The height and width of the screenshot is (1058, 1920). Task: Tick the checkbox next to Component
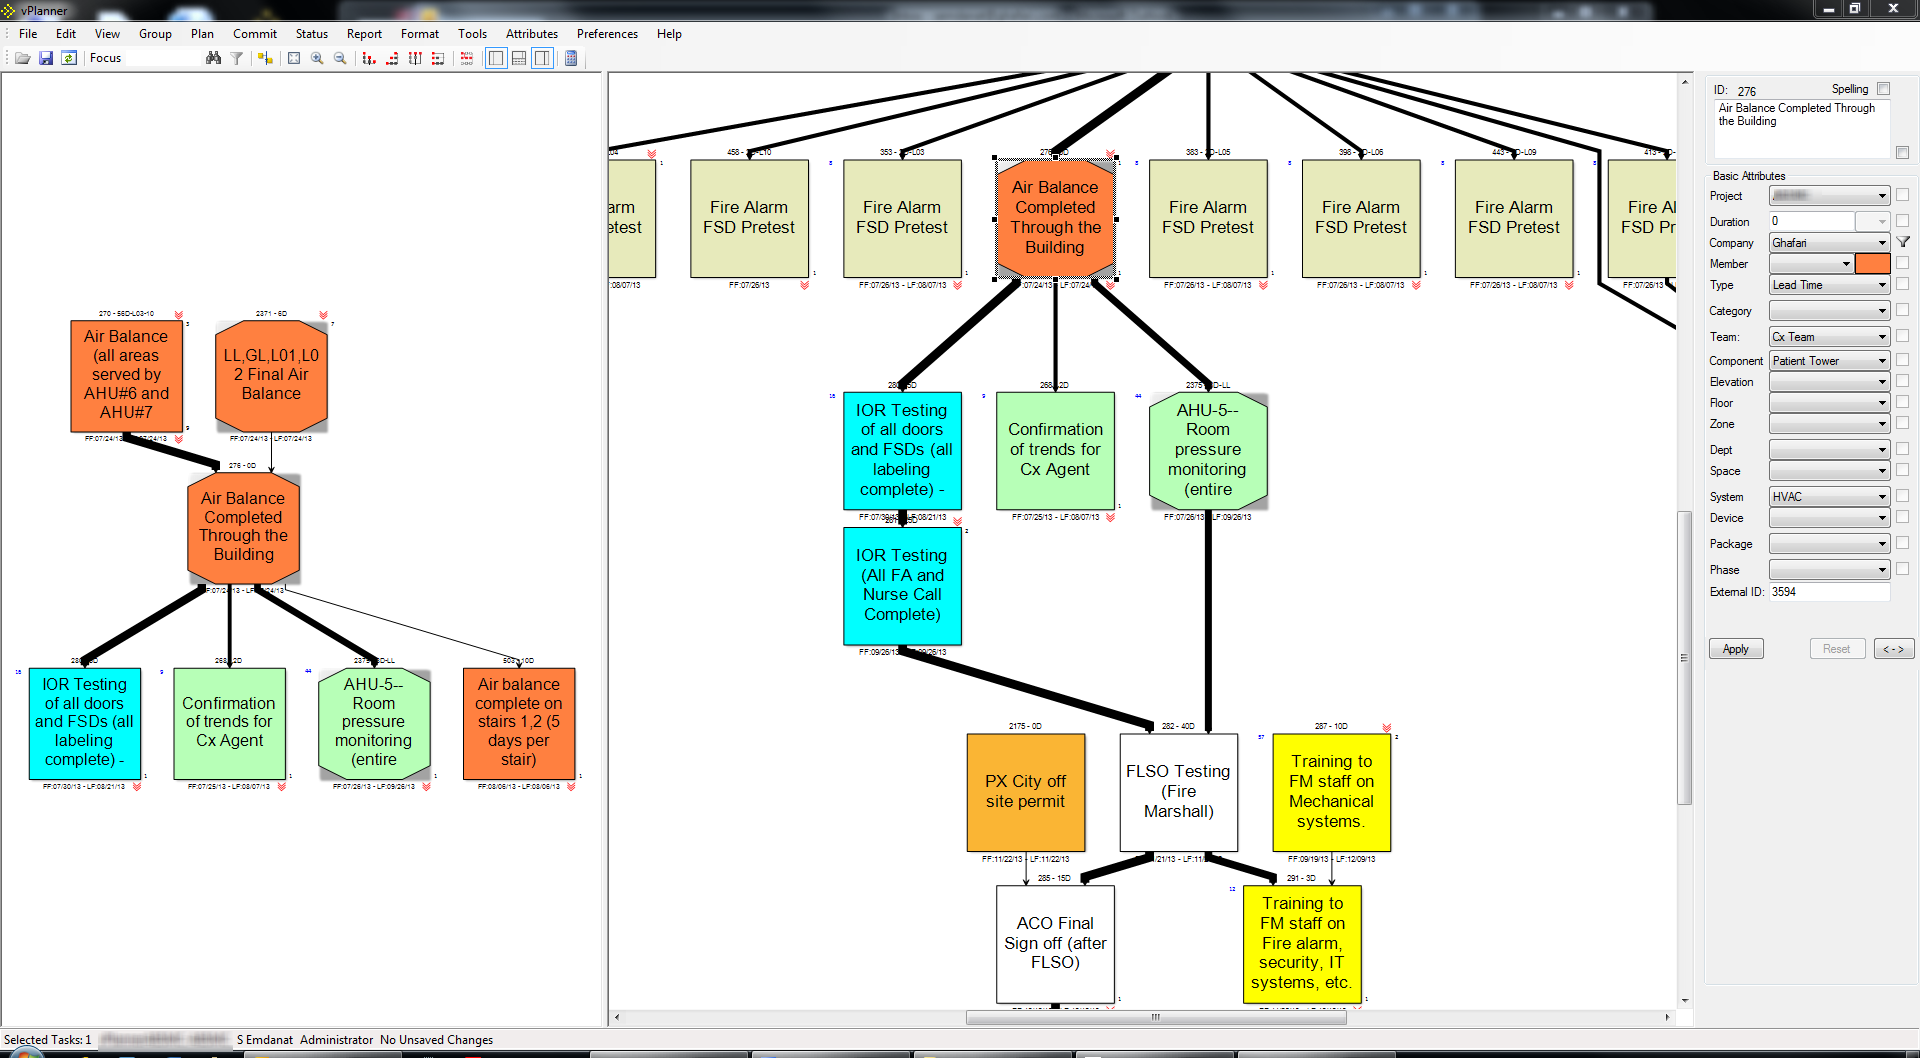tap(1903, 360)
